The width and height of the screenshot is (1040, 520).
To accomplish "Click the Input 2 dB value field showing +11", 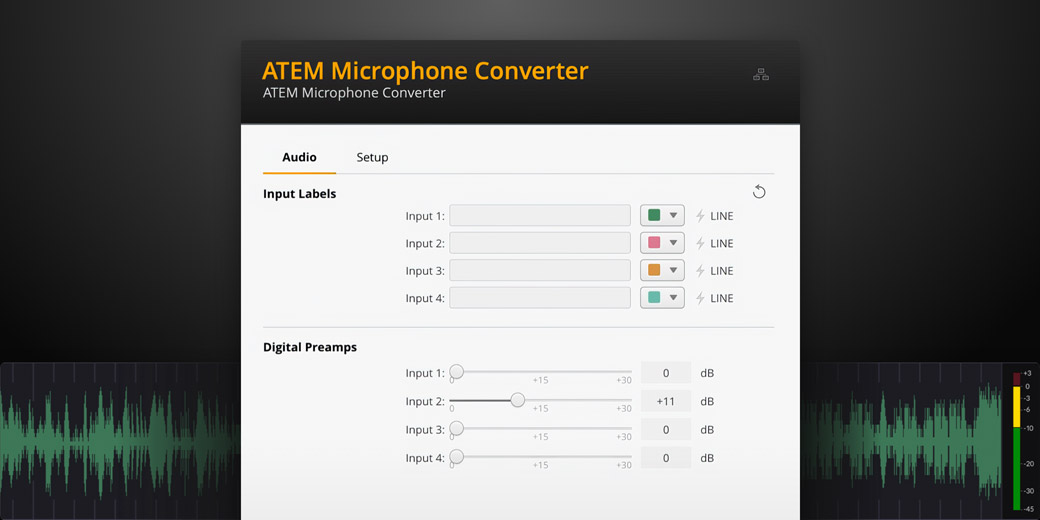I will tap(666, 401).
